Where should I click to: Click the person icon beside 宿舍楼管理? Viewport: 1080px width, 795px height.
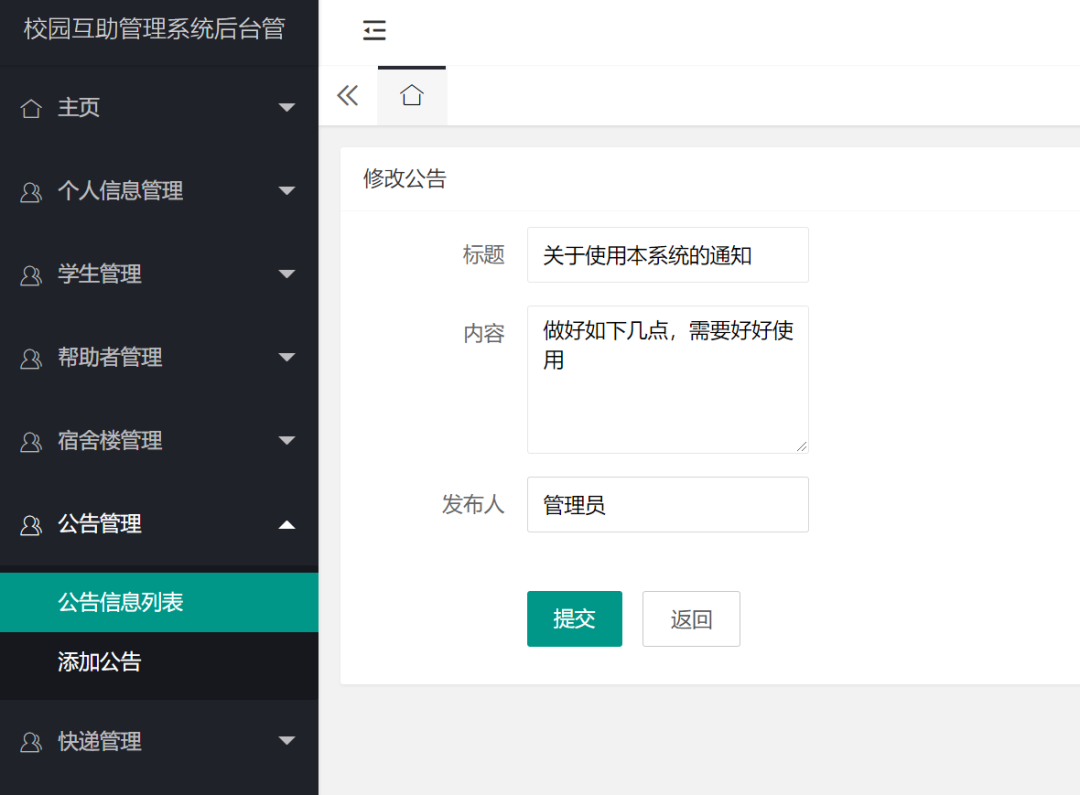coord(30,441)
